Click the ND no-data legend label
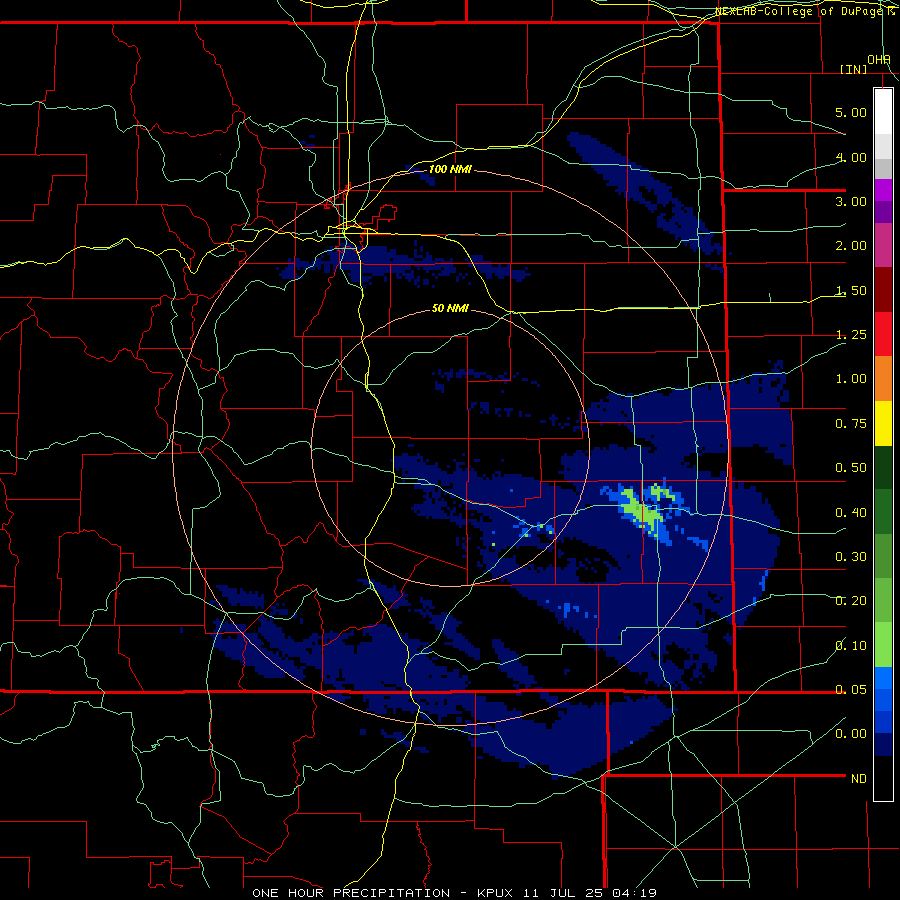Image resolution: width=900 pixels, height=900 pixels. [x=859, y=779]
